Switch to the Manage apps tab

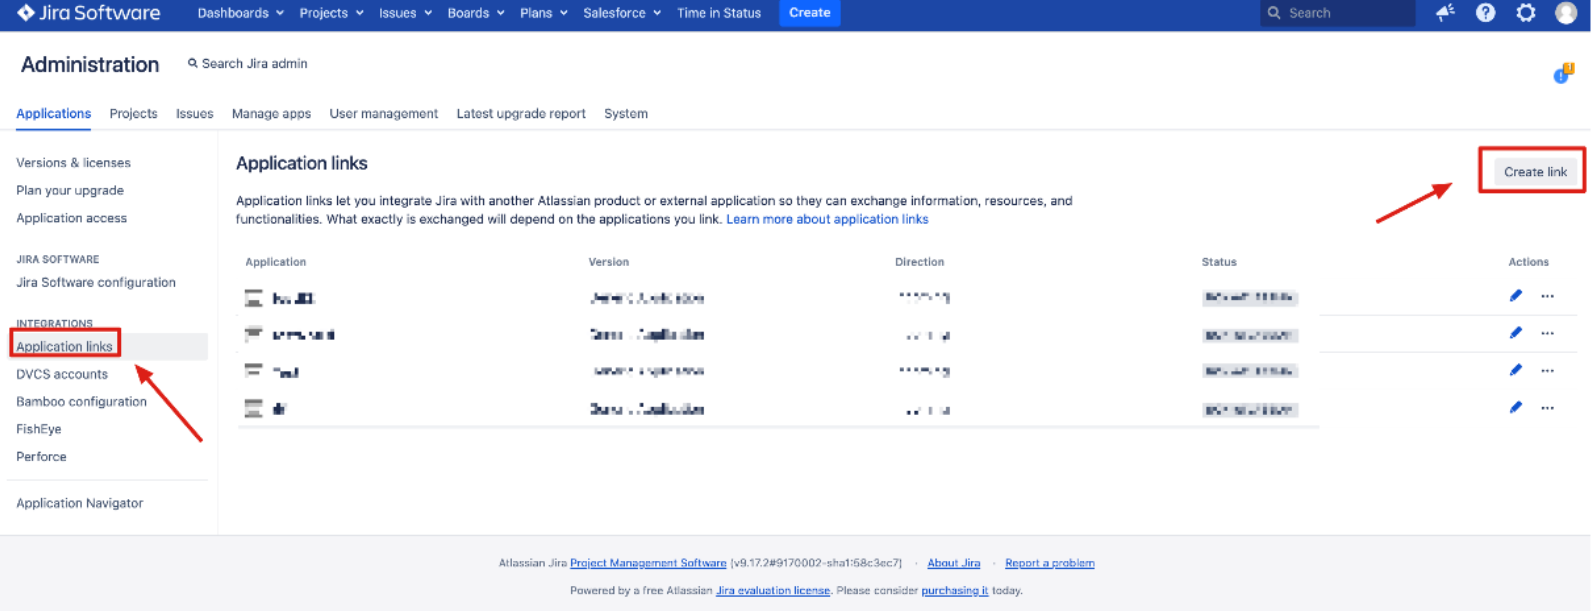tap(271, 114)
